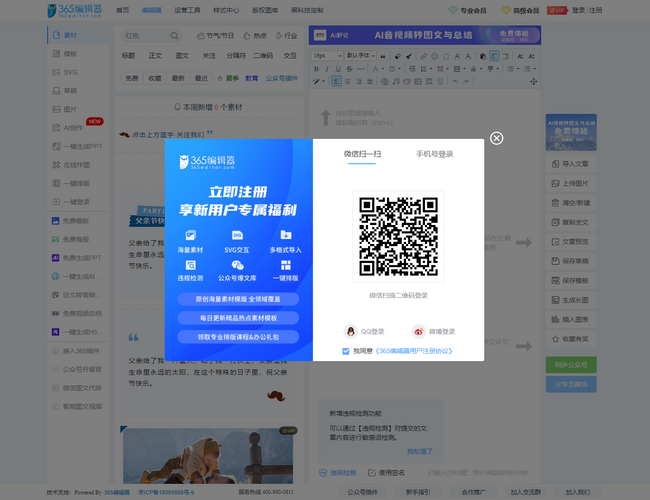Switch to the 手机号登录 tab

click(x=434, y=154)
